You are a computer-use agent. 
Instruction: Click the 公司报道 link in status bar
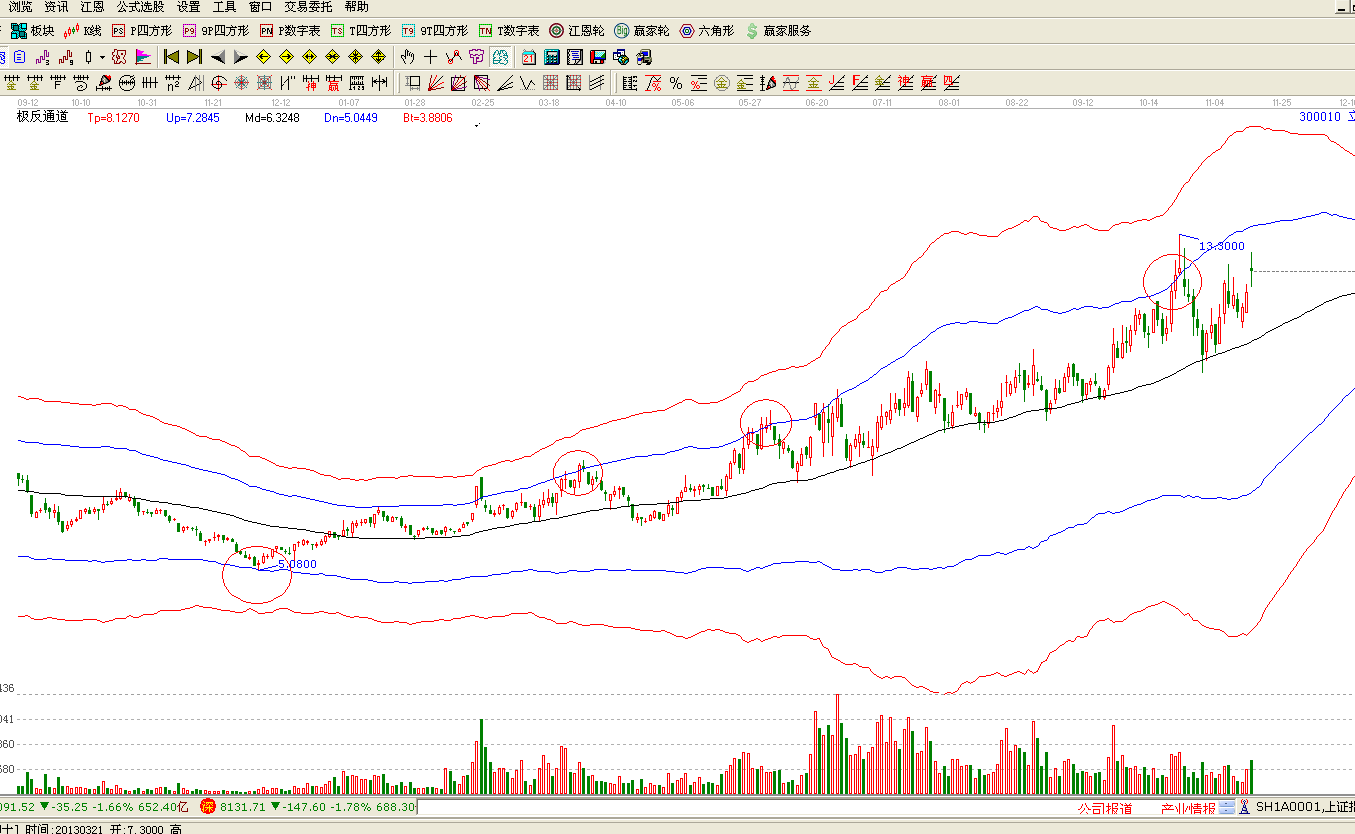coord(1105,808)
